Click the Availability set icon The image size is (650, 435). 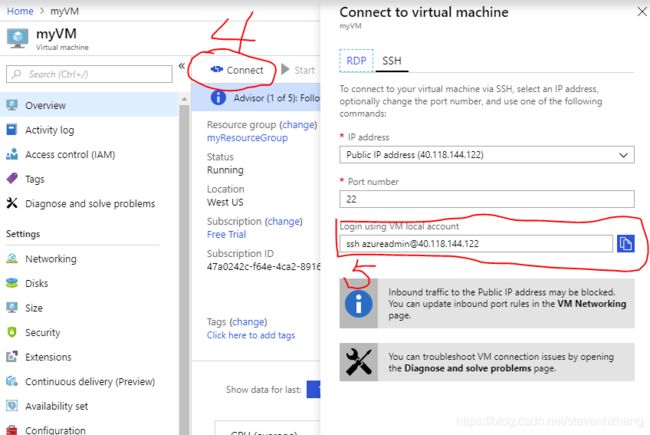coord(12,406)
